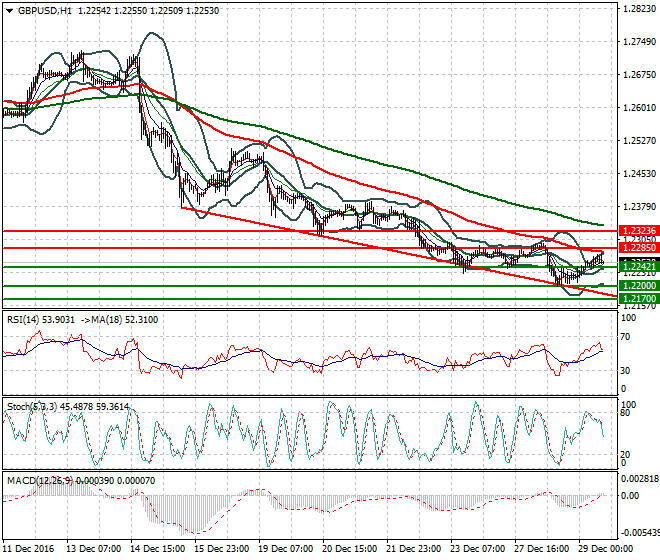Click the 20 Dec 15:00 time label
This screenshot has height=560, width=660.
click(x=349, y=549)
